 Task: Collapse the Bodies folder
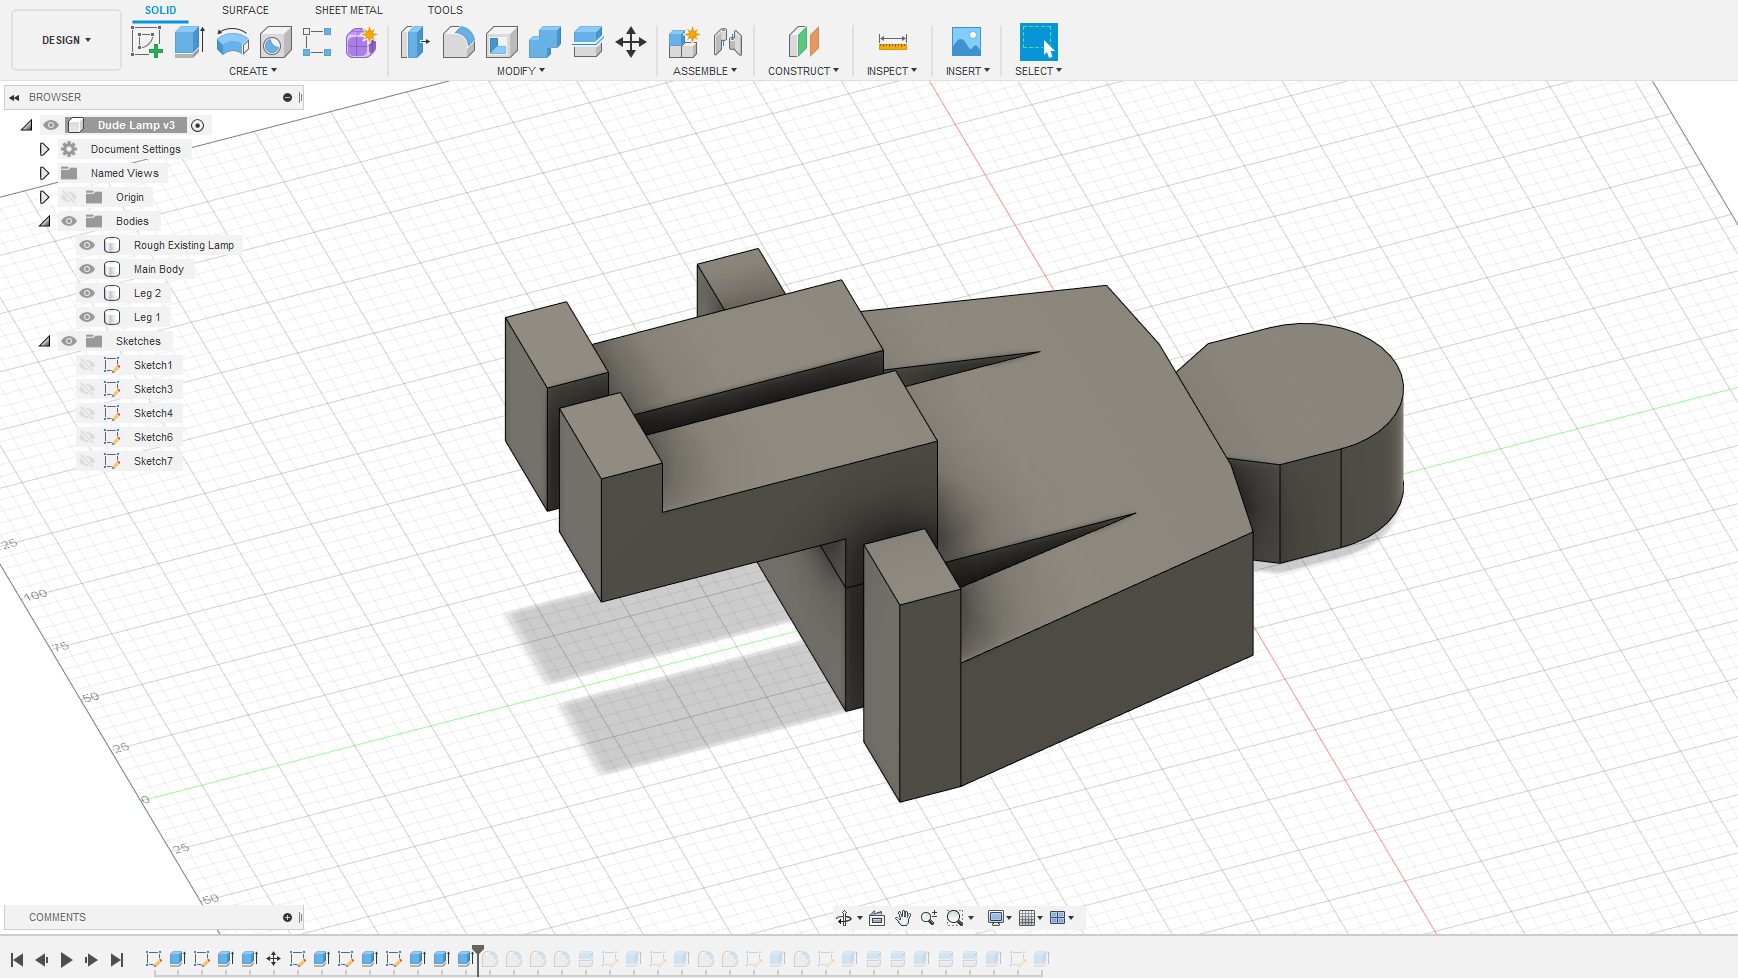click(x=44, y=221)
